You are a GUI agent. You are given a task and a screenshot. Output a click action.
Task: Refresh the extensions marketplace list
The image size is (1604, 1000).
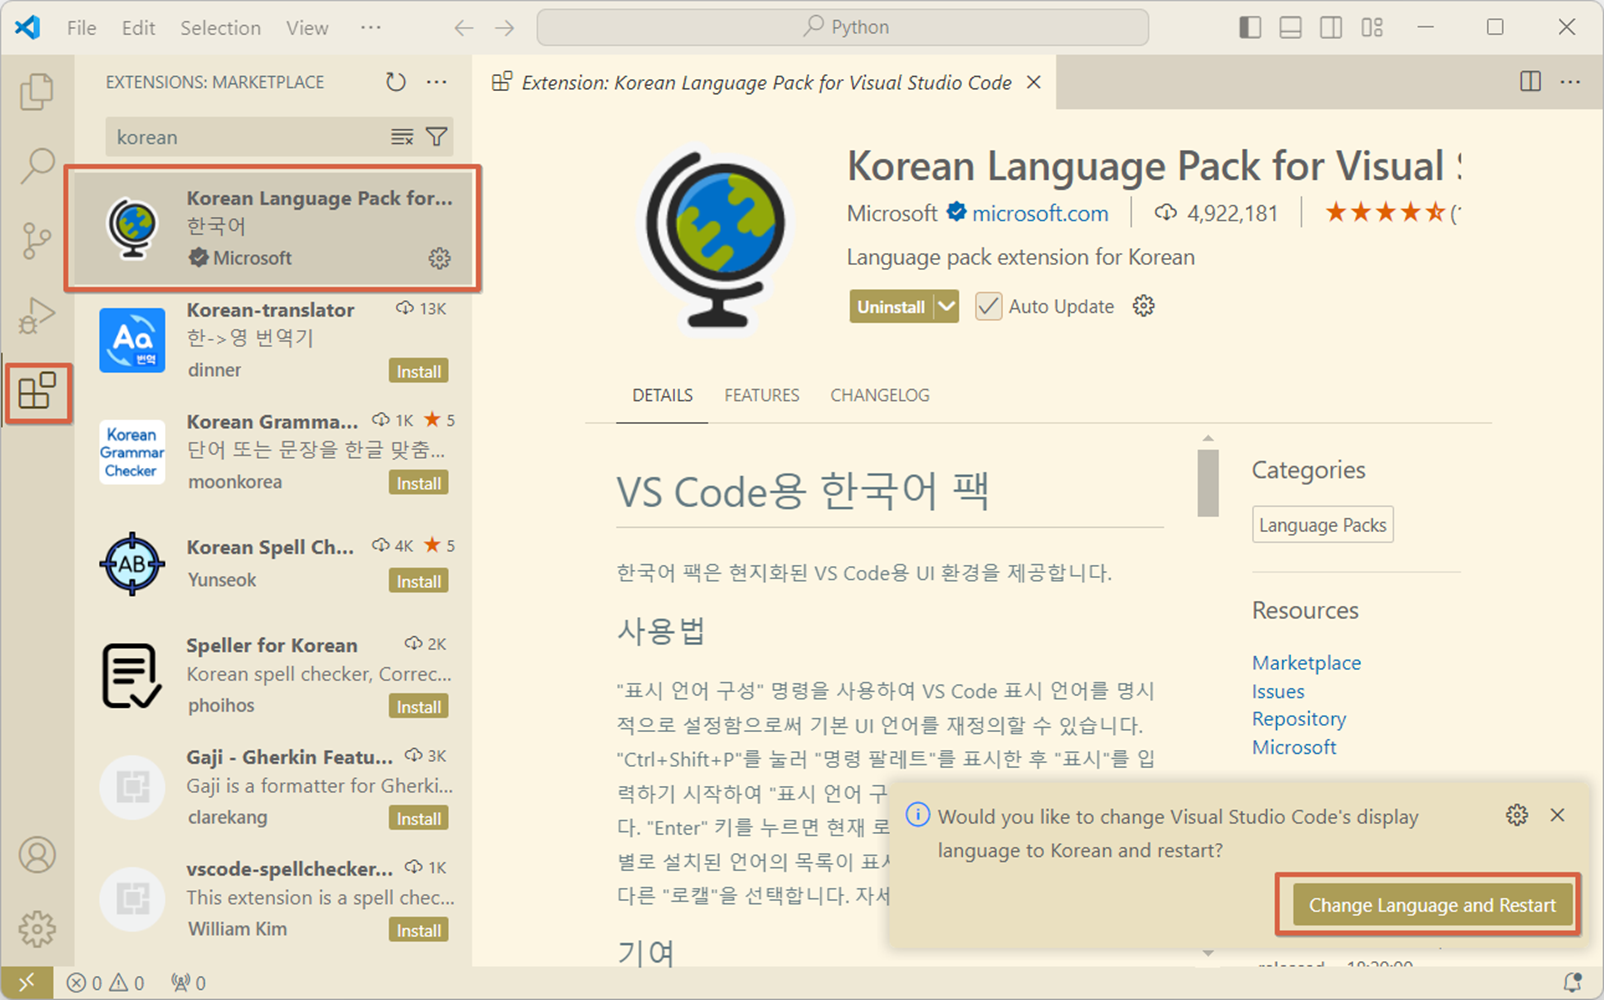(x=396, y=82)
